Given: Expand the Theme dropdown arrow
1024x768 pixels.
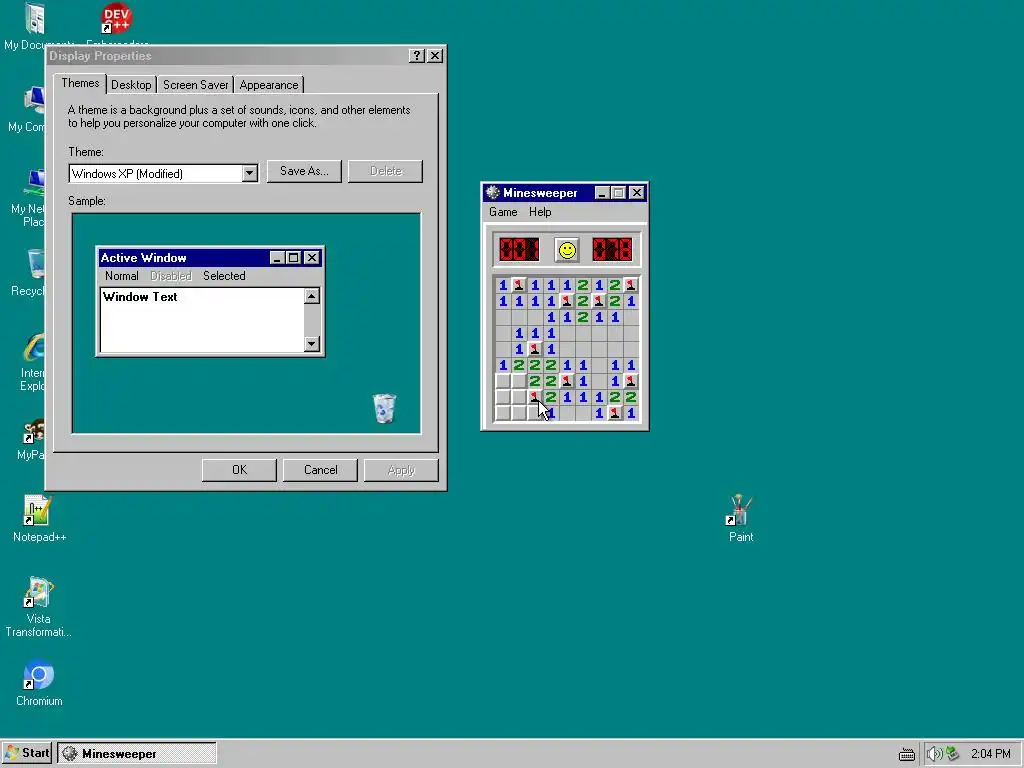Looking at the screenshot, I should pos(249,174).
